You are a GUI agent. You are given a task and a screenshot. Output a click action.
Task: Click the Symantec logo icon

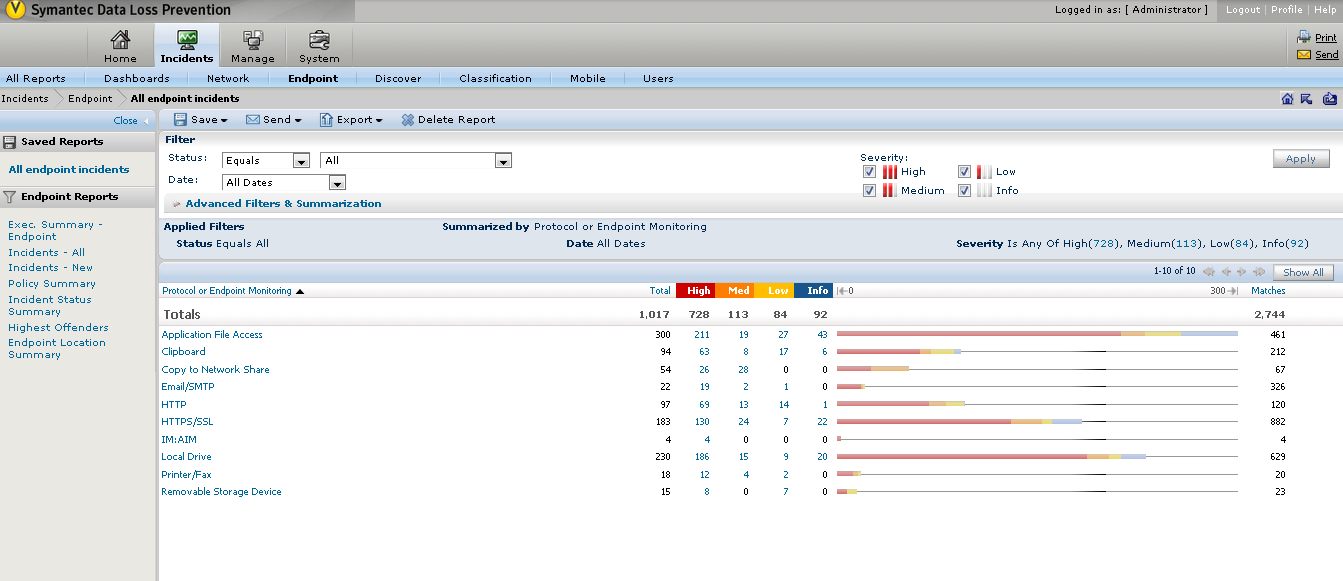15,11
